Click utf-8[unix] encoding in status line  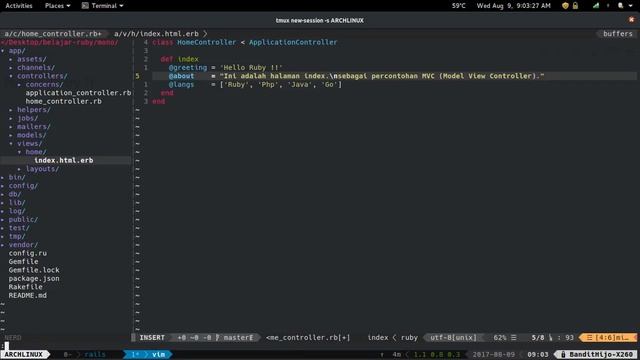[x=453, y=338]
